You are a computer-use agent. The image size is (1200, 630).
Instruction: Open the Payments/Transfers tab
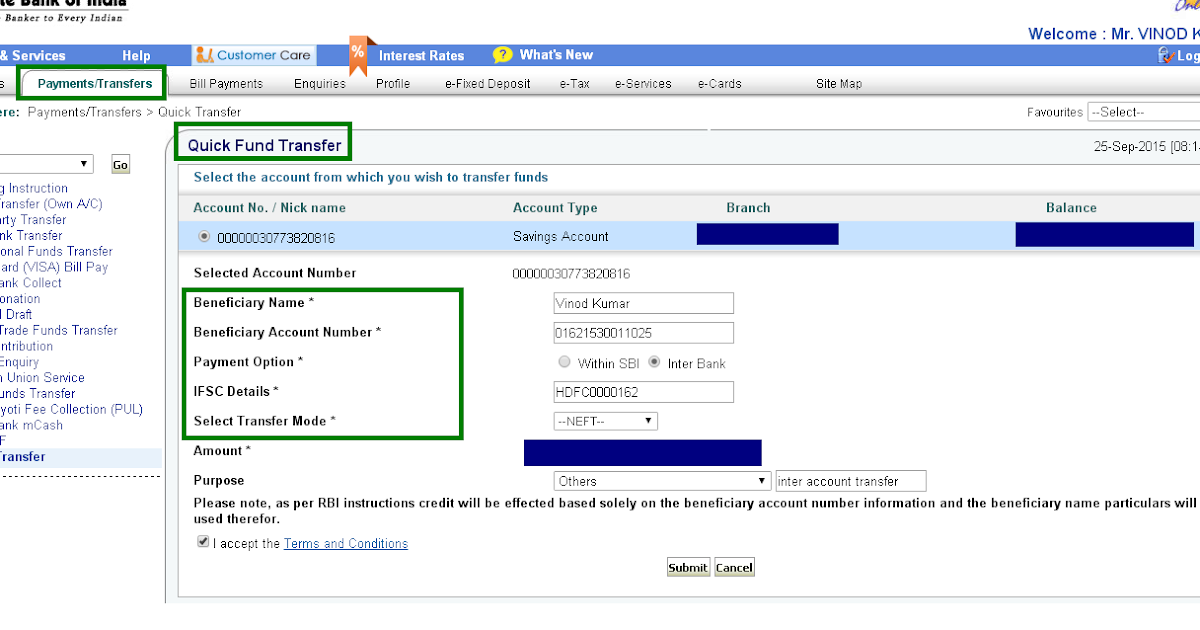[x=95, y=83]
